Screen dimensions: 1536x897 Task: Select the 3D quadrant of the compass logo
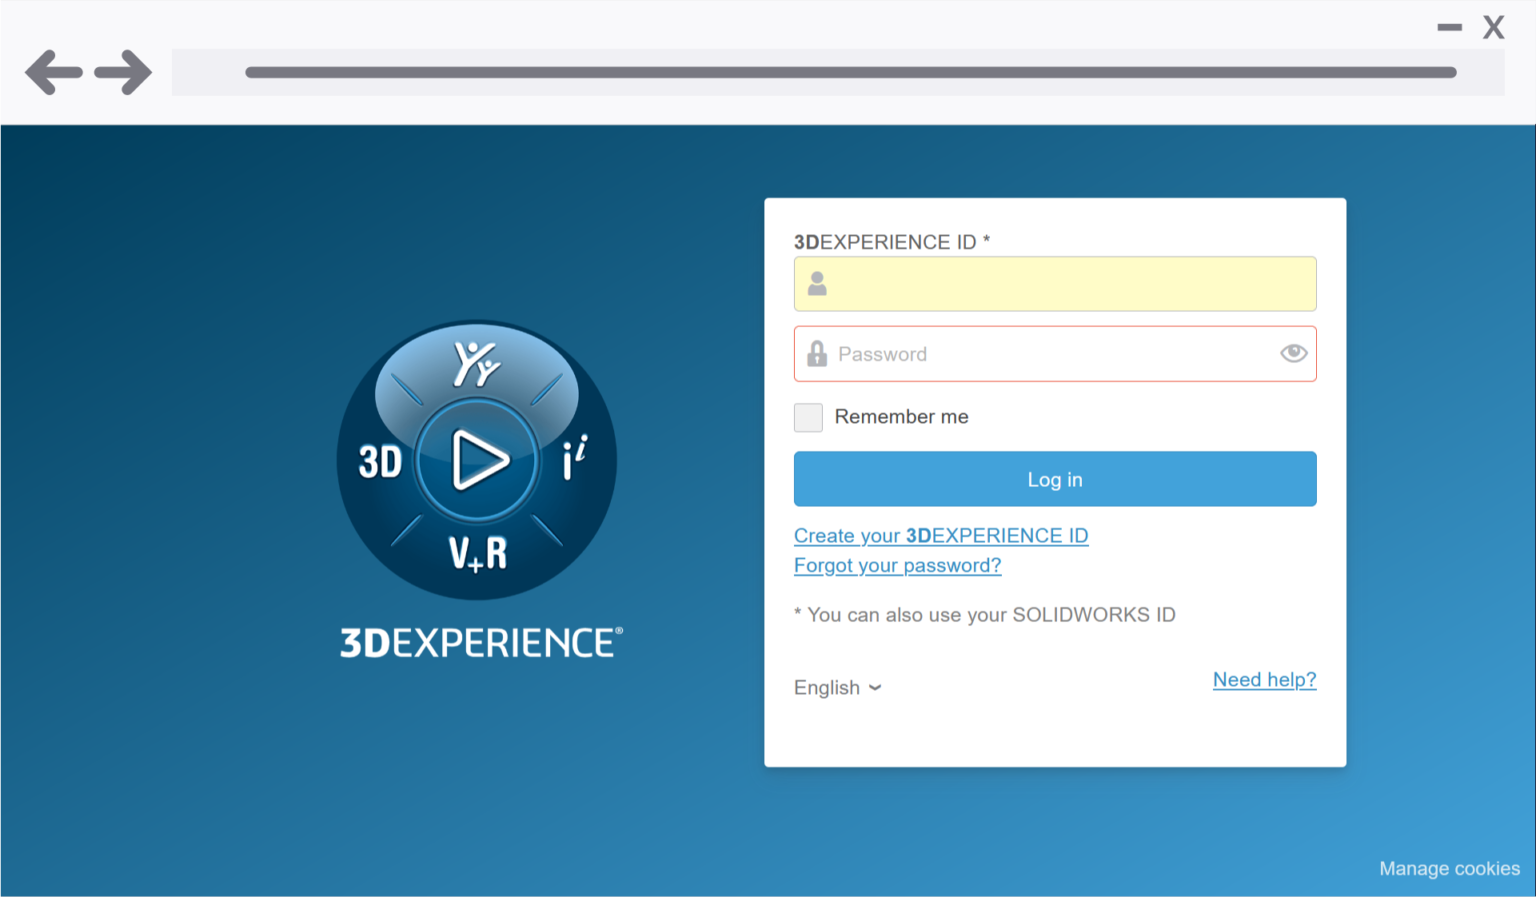tap(380, 461)
